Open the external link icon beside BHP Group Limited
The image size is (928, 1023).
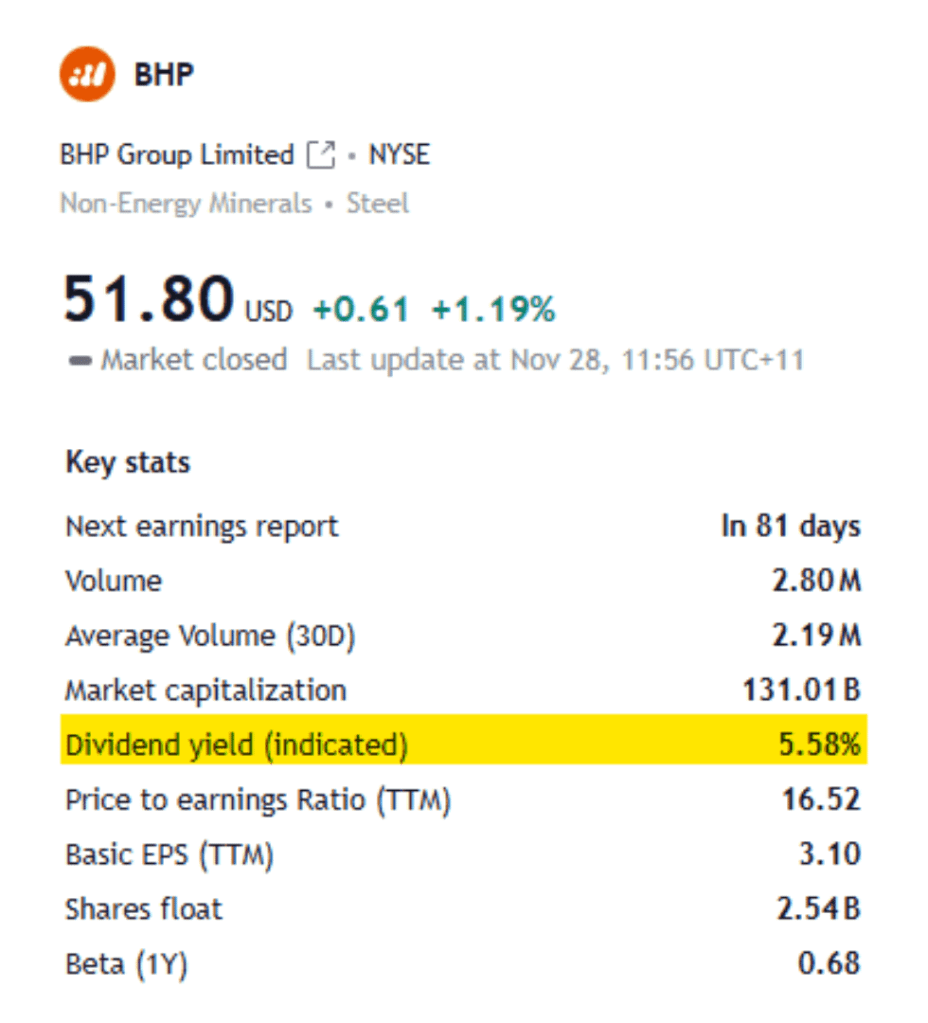coord(321,156)
